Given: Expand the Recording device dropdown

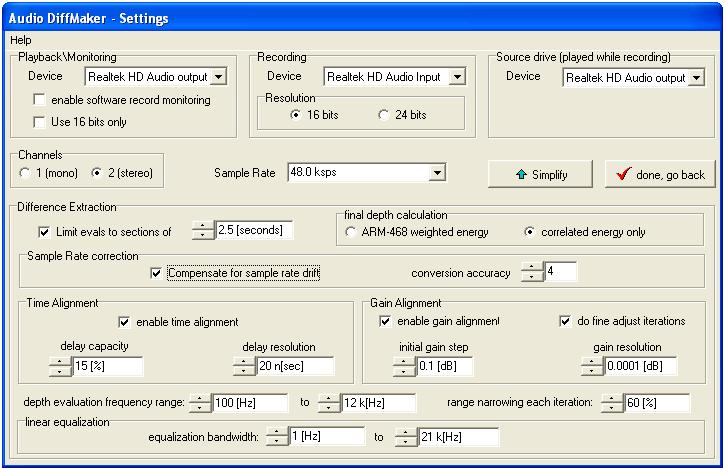Looking at the screenshot, I should [457, 76].
